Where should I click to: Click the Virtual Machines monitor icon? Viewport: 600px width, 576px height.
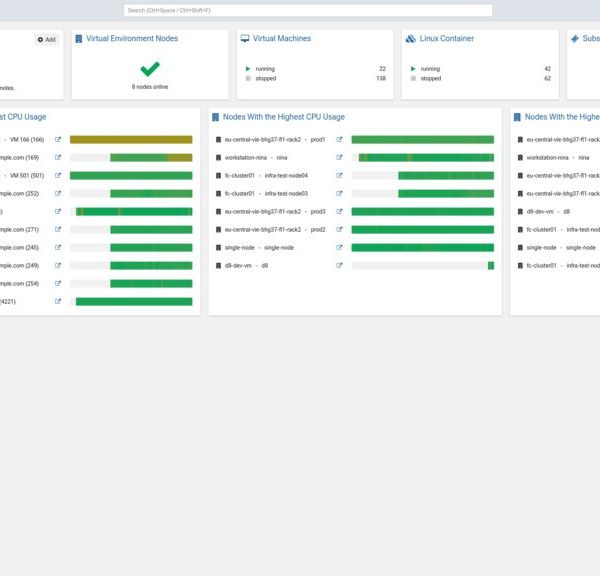coord(245,38)
